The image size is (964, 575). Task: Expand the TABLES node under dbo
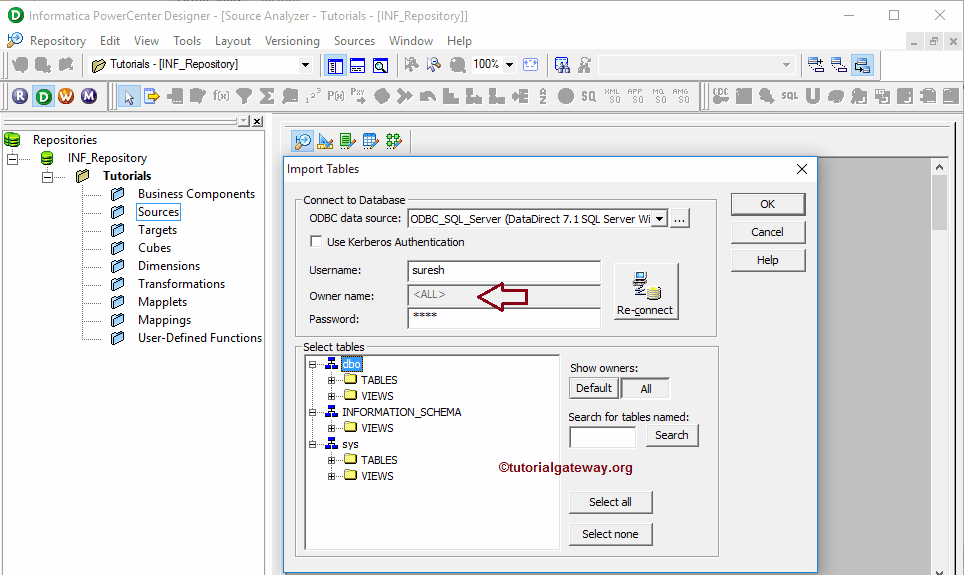point(332,380)
